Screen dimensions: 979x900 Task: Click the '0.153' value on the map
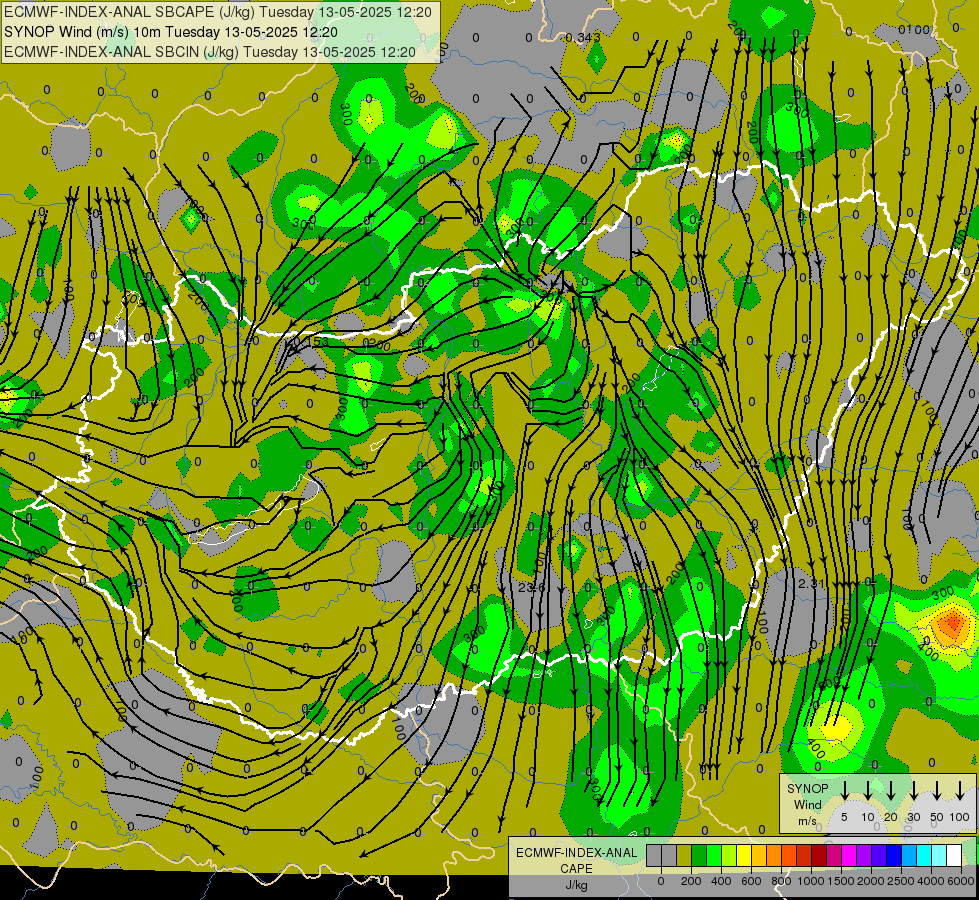[x=310, y=342]
